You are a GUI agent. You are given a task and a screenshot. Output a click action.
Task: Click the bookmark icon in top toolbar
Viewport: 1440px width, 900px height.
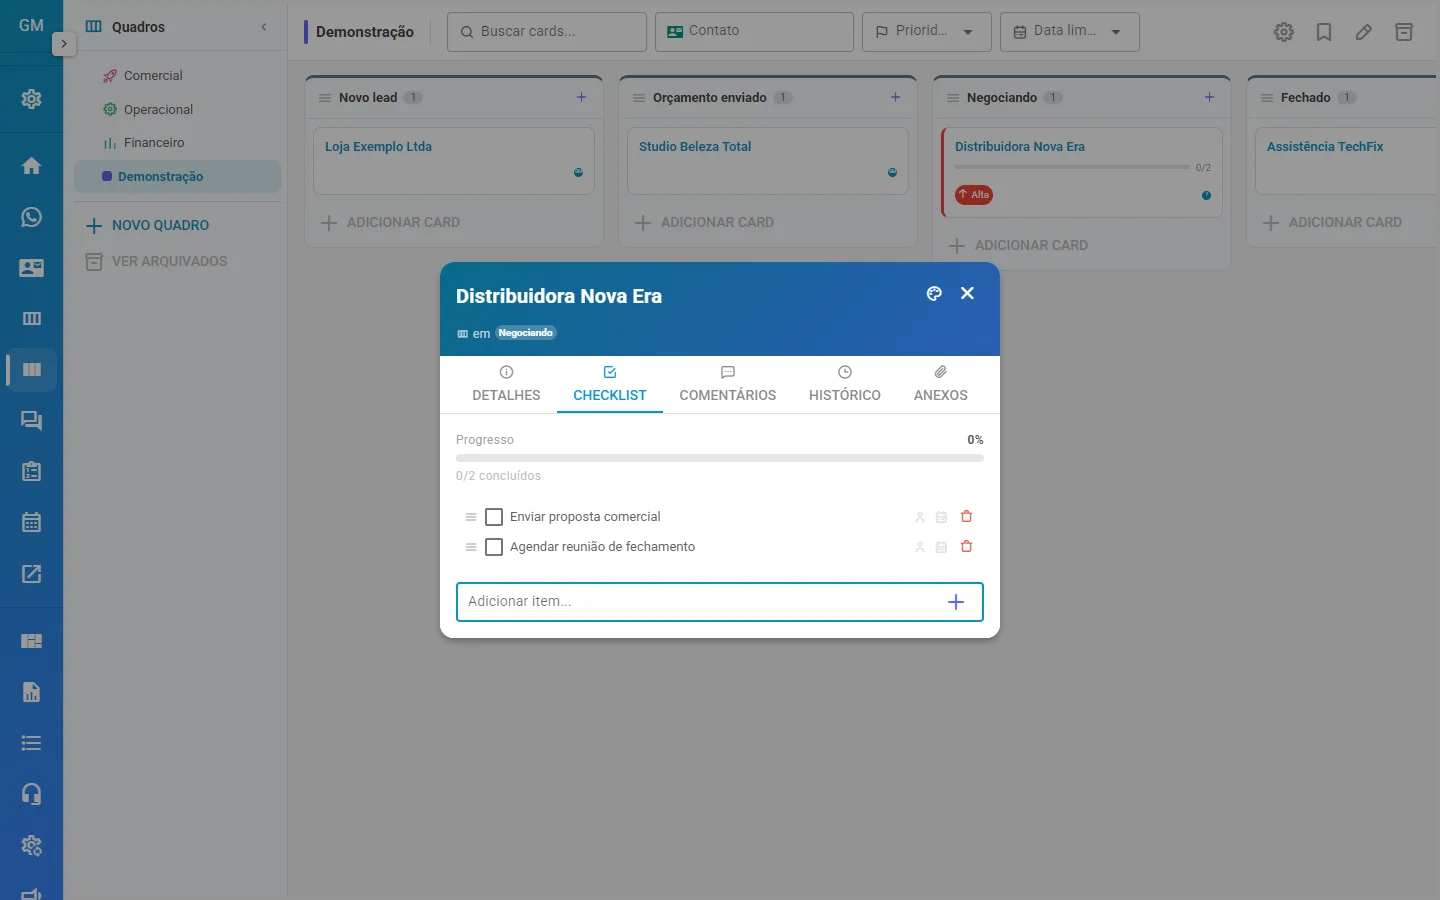1324,32
